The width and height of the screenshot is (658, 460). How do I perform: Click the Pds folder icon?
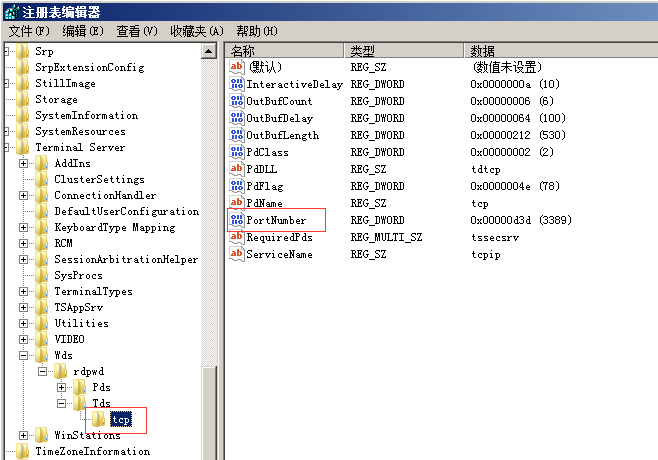pos(79,387)
